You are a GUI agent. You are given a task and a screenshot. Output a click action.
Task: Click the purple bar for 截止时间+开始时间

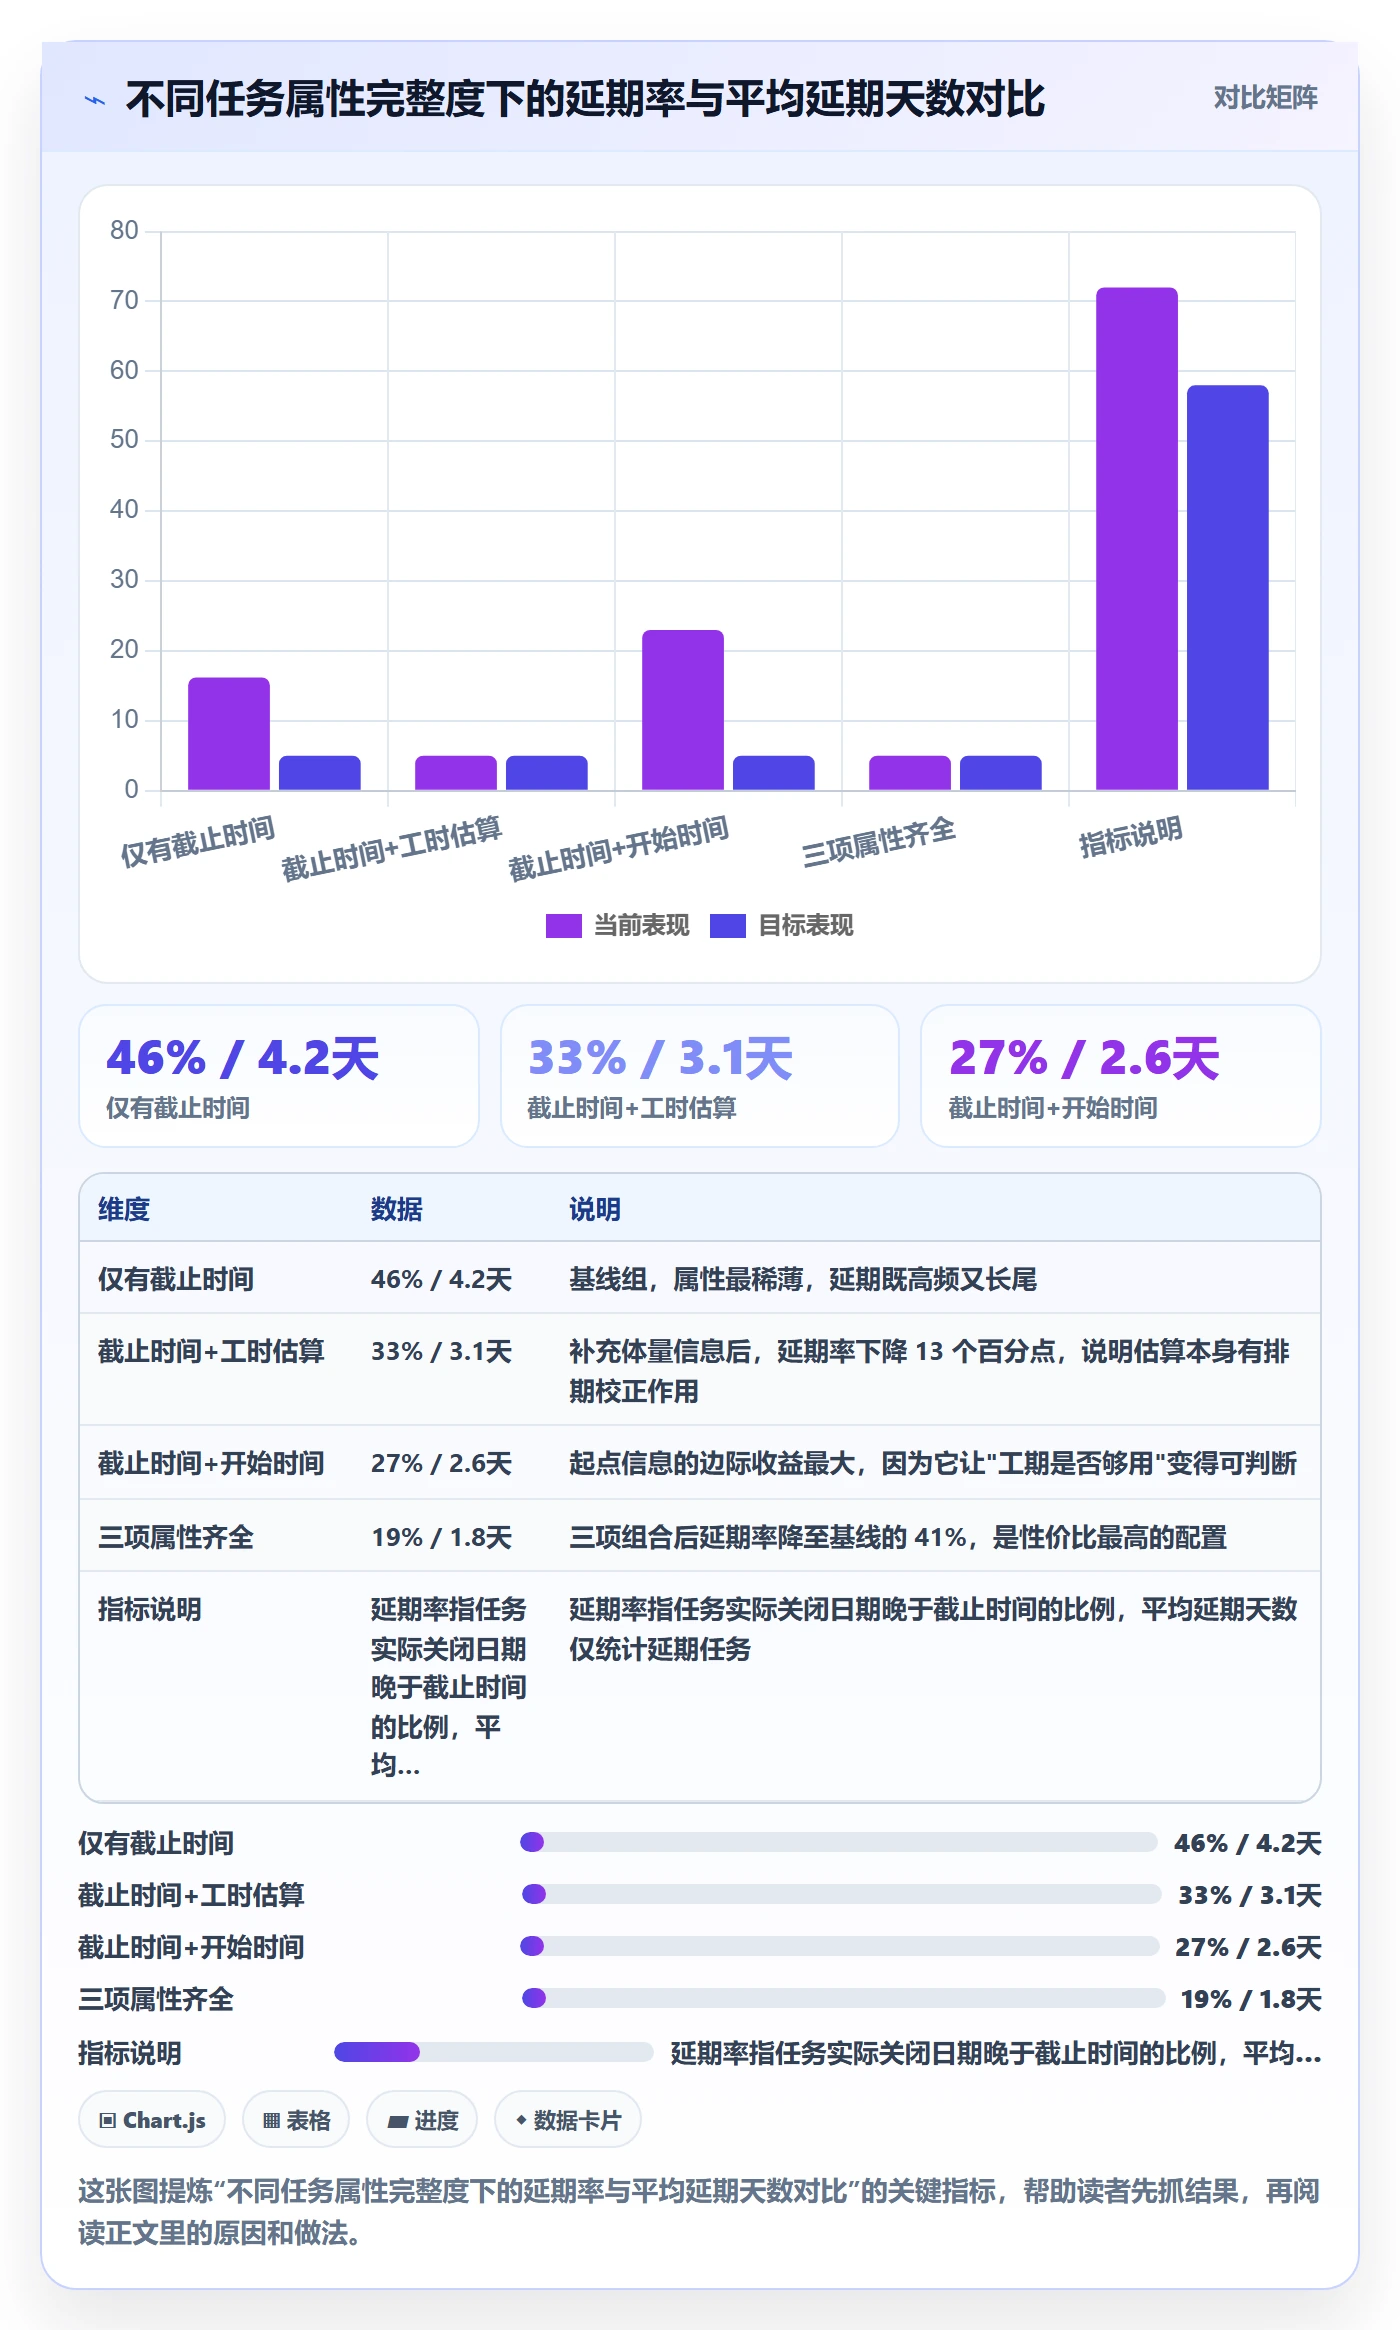[683, 710]
